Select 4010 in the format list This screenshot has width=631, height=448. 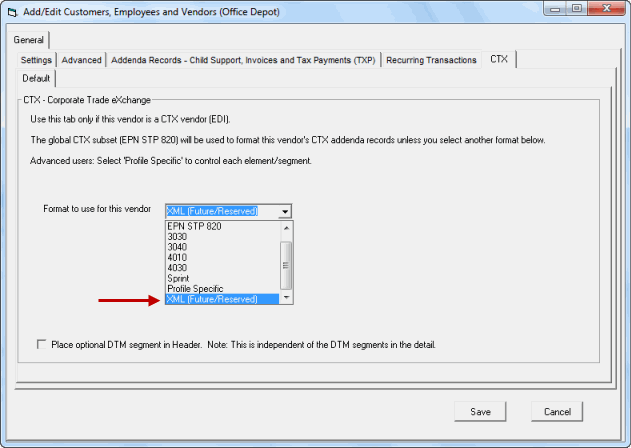pos(178,258)
